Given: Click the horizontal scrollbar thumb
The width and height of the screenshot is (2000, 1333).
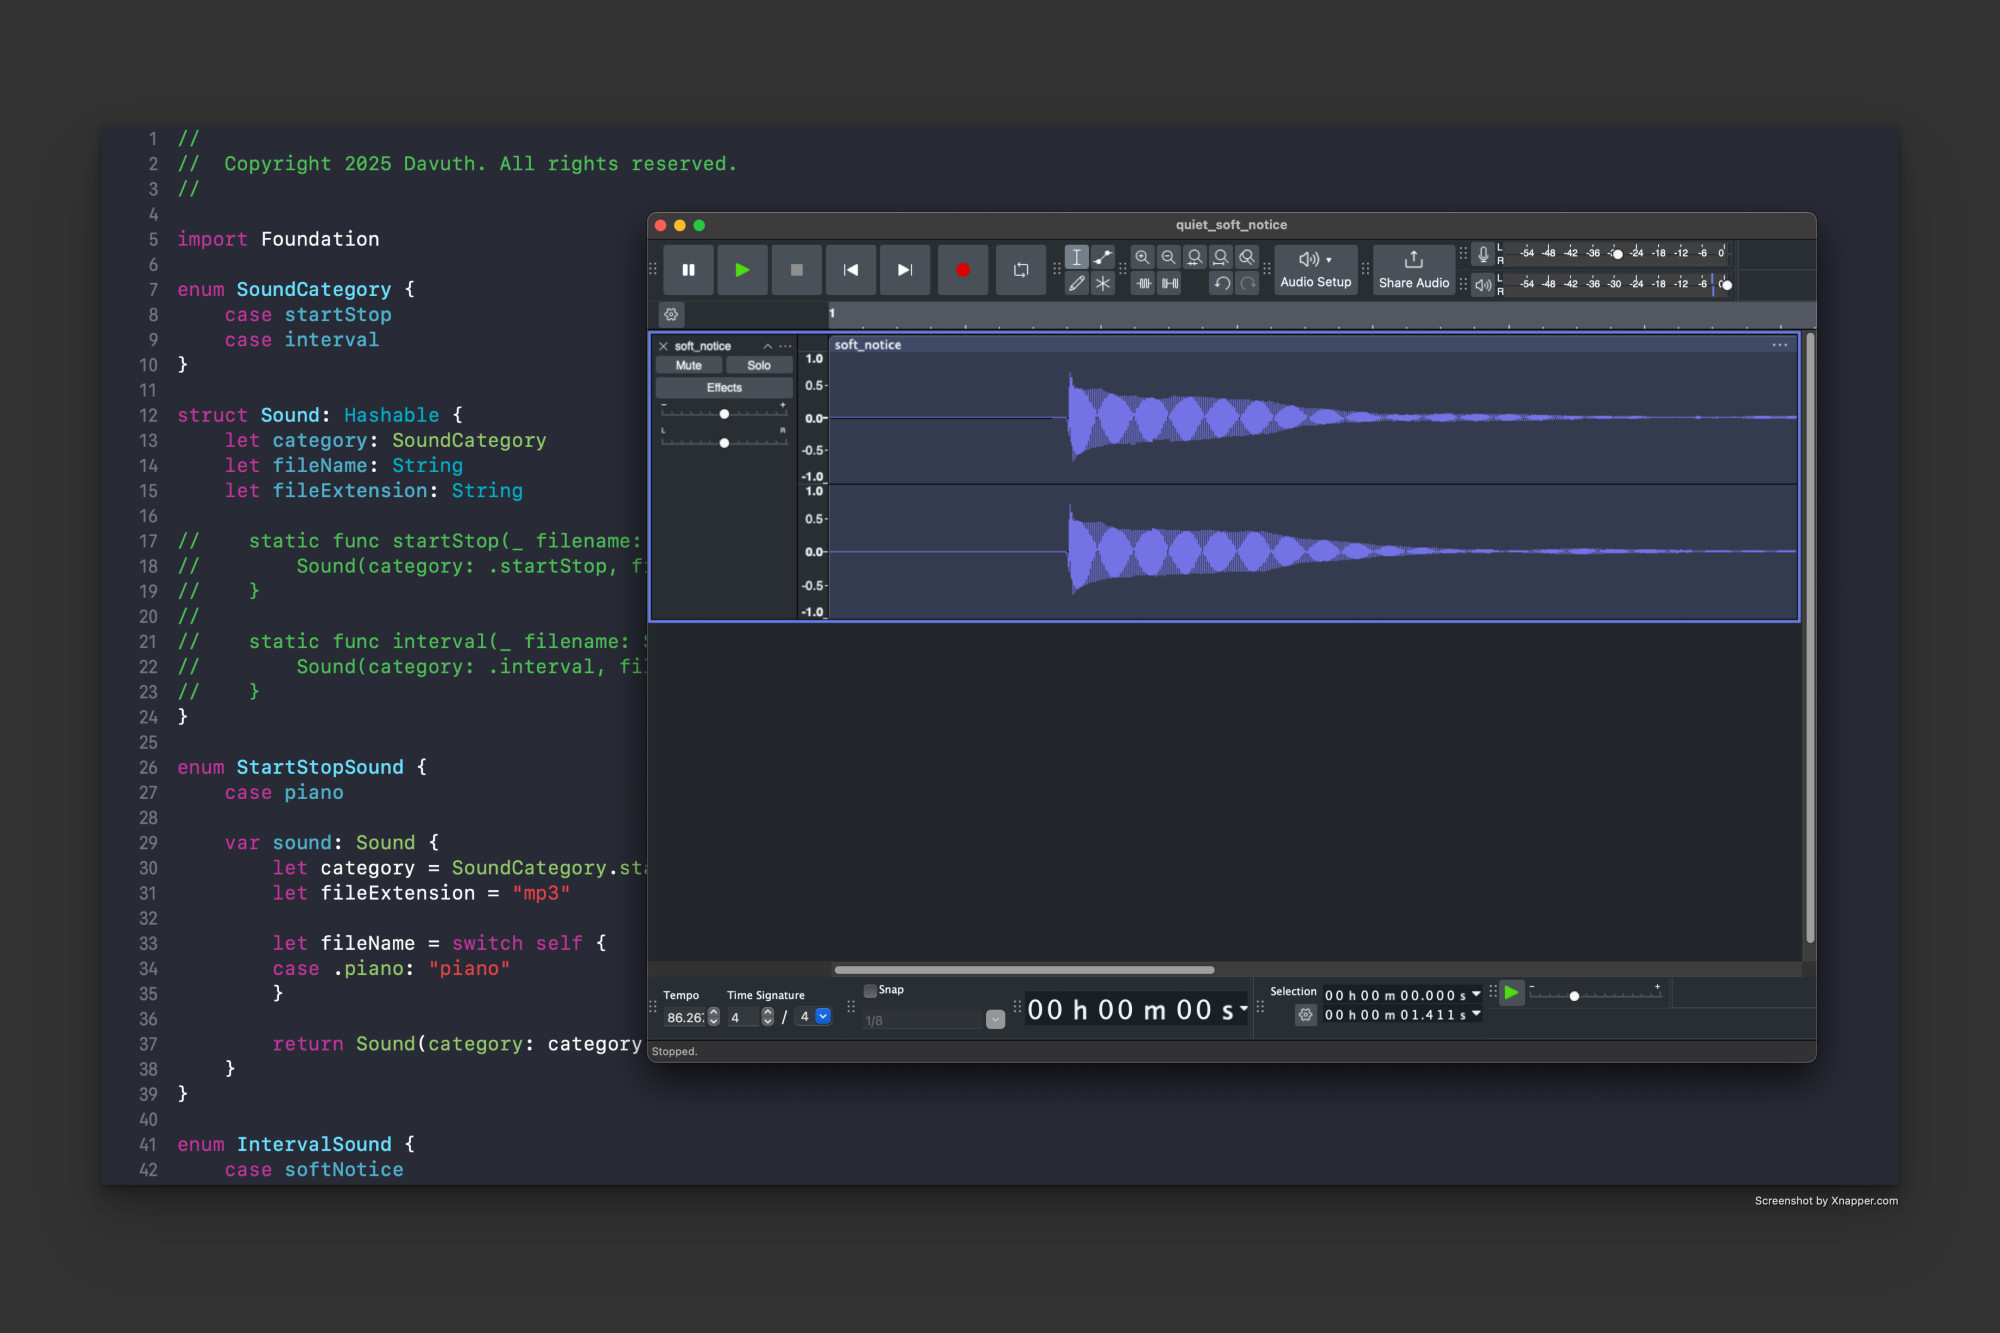Looking at the screenshot, I should 1024,970.
